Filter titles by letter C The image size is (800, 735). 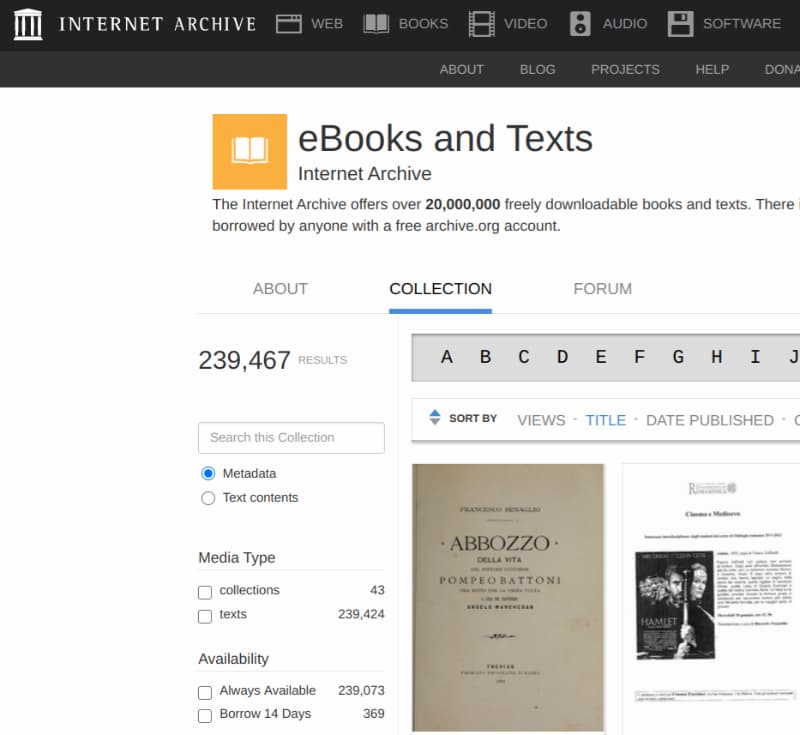point(523,357)
